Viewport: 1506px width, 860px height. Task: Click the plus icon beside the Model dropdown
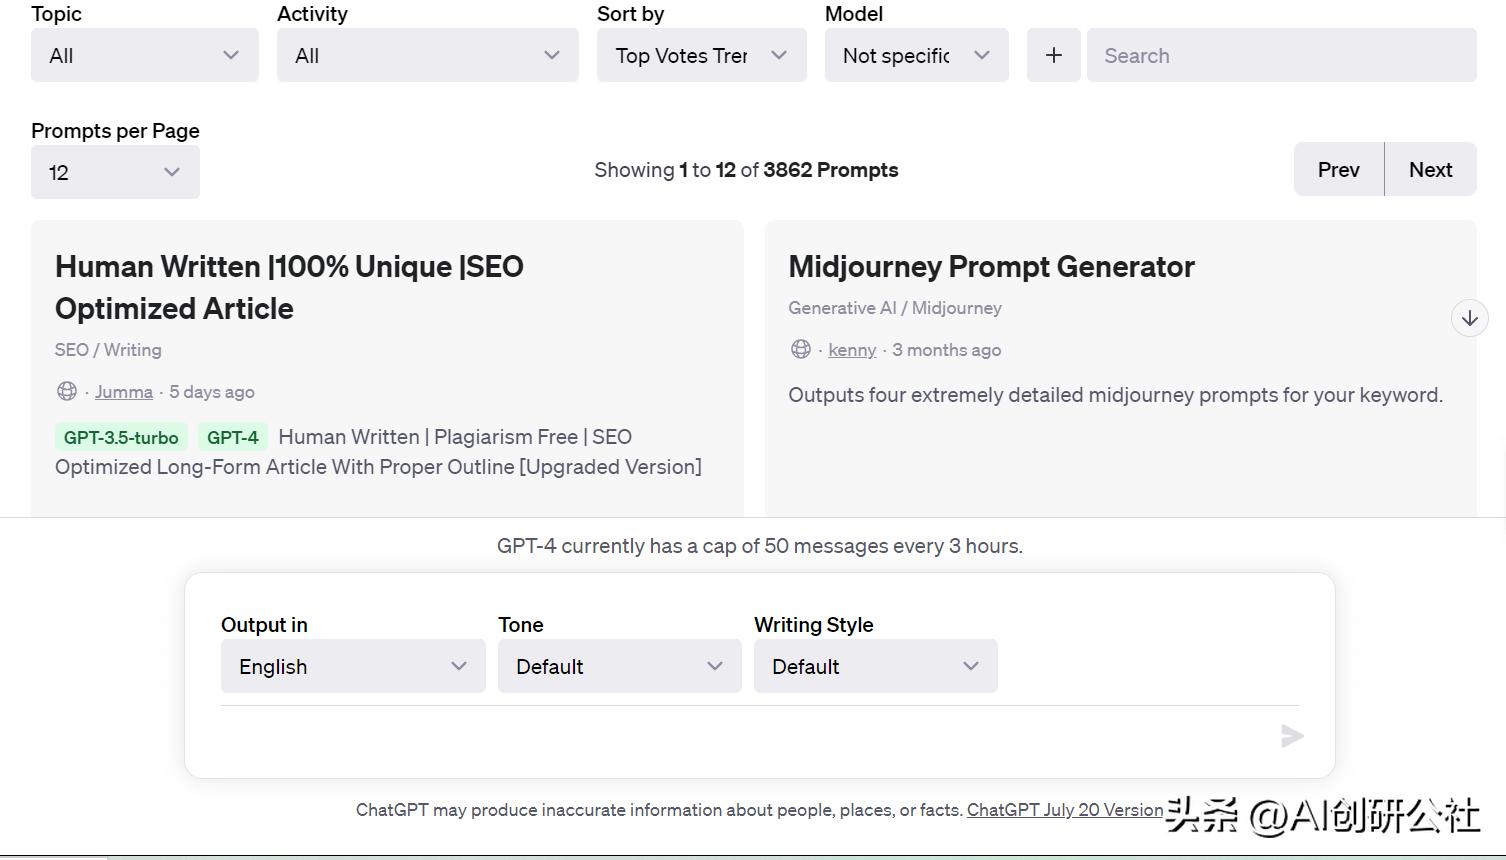[x=1053, y=56]
